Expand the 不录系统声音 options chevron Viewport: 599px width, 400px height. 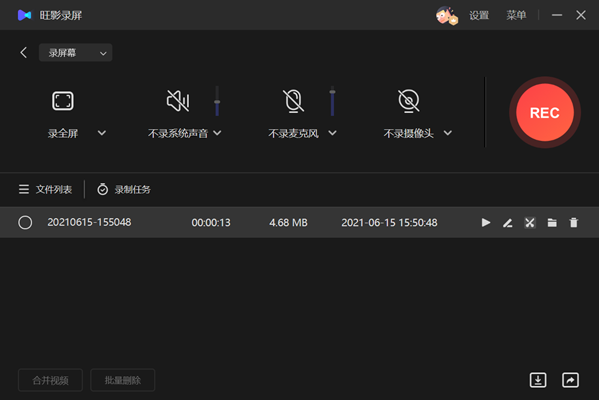point(217,133)
